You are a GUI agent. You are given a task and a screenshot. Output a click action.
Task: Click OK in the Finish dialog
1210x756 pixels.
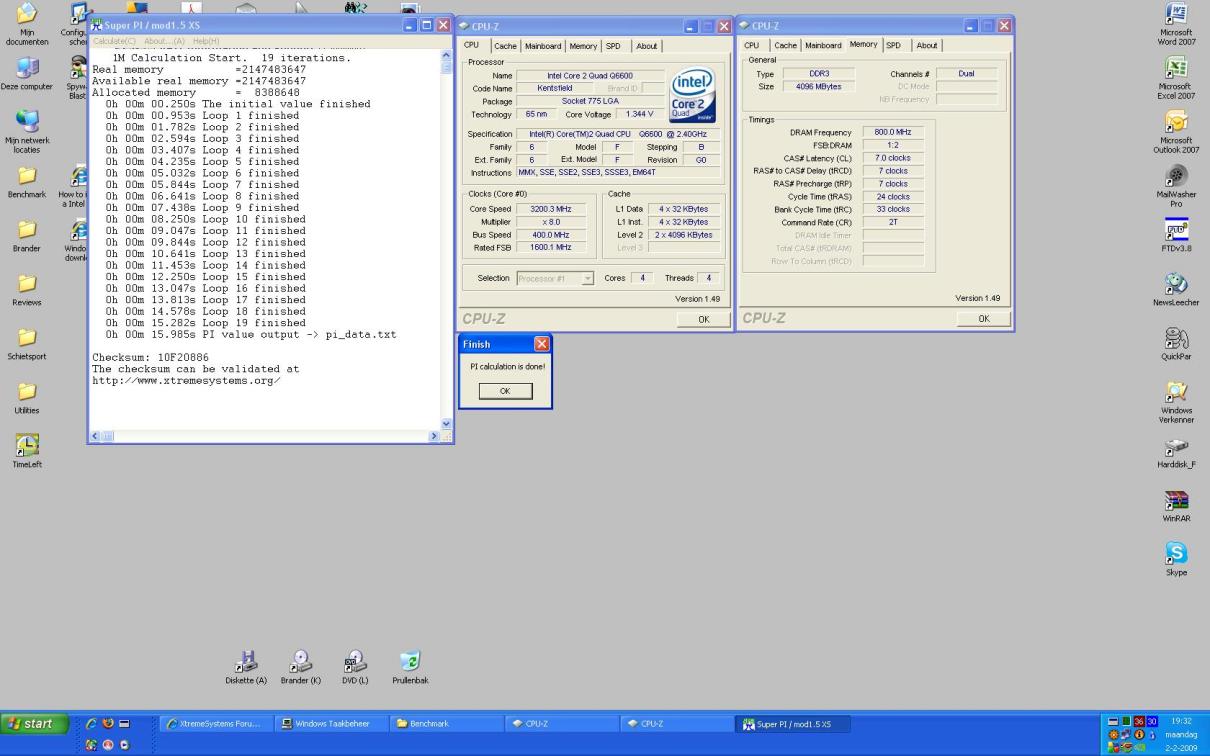click(505, 391)
